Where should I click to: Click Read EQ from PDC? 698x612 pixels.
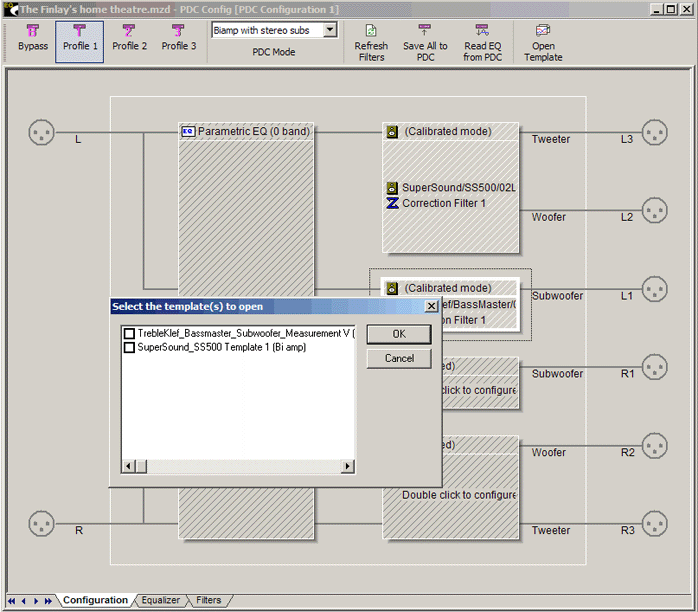pos(482,43)
